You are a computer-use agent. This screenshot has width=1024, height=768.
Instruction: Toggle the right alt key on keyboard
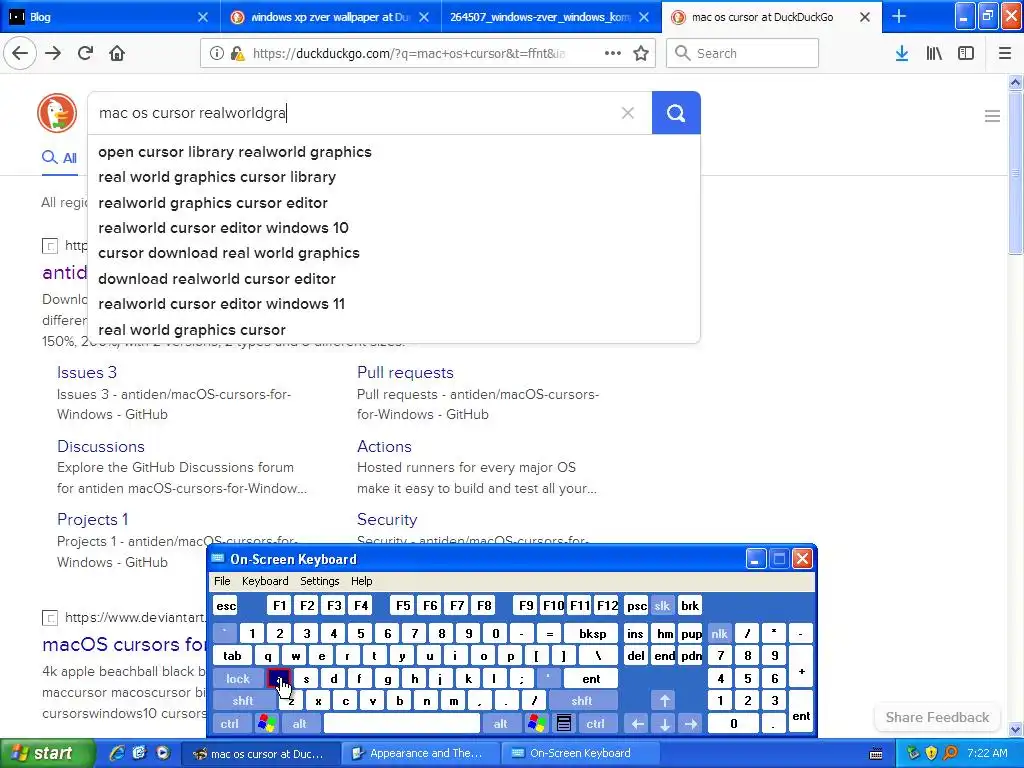pos(501,724)
